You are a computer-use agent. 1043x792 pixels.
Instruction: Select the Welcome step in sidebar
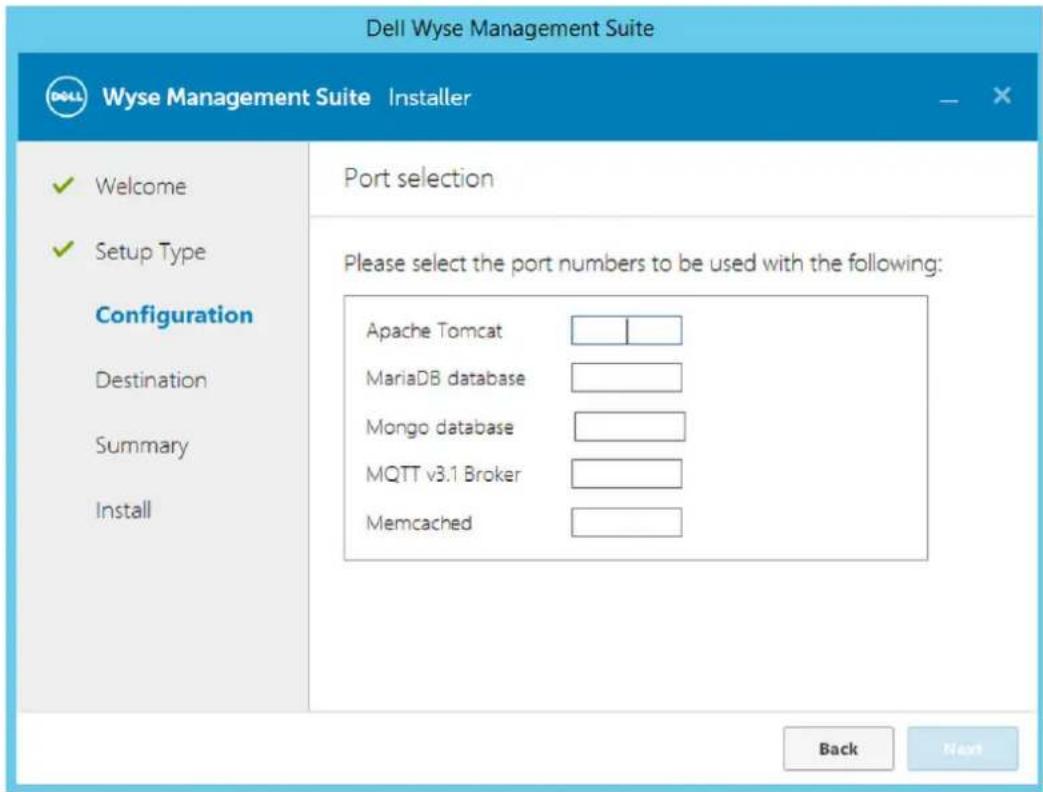(x=140, y=186)
